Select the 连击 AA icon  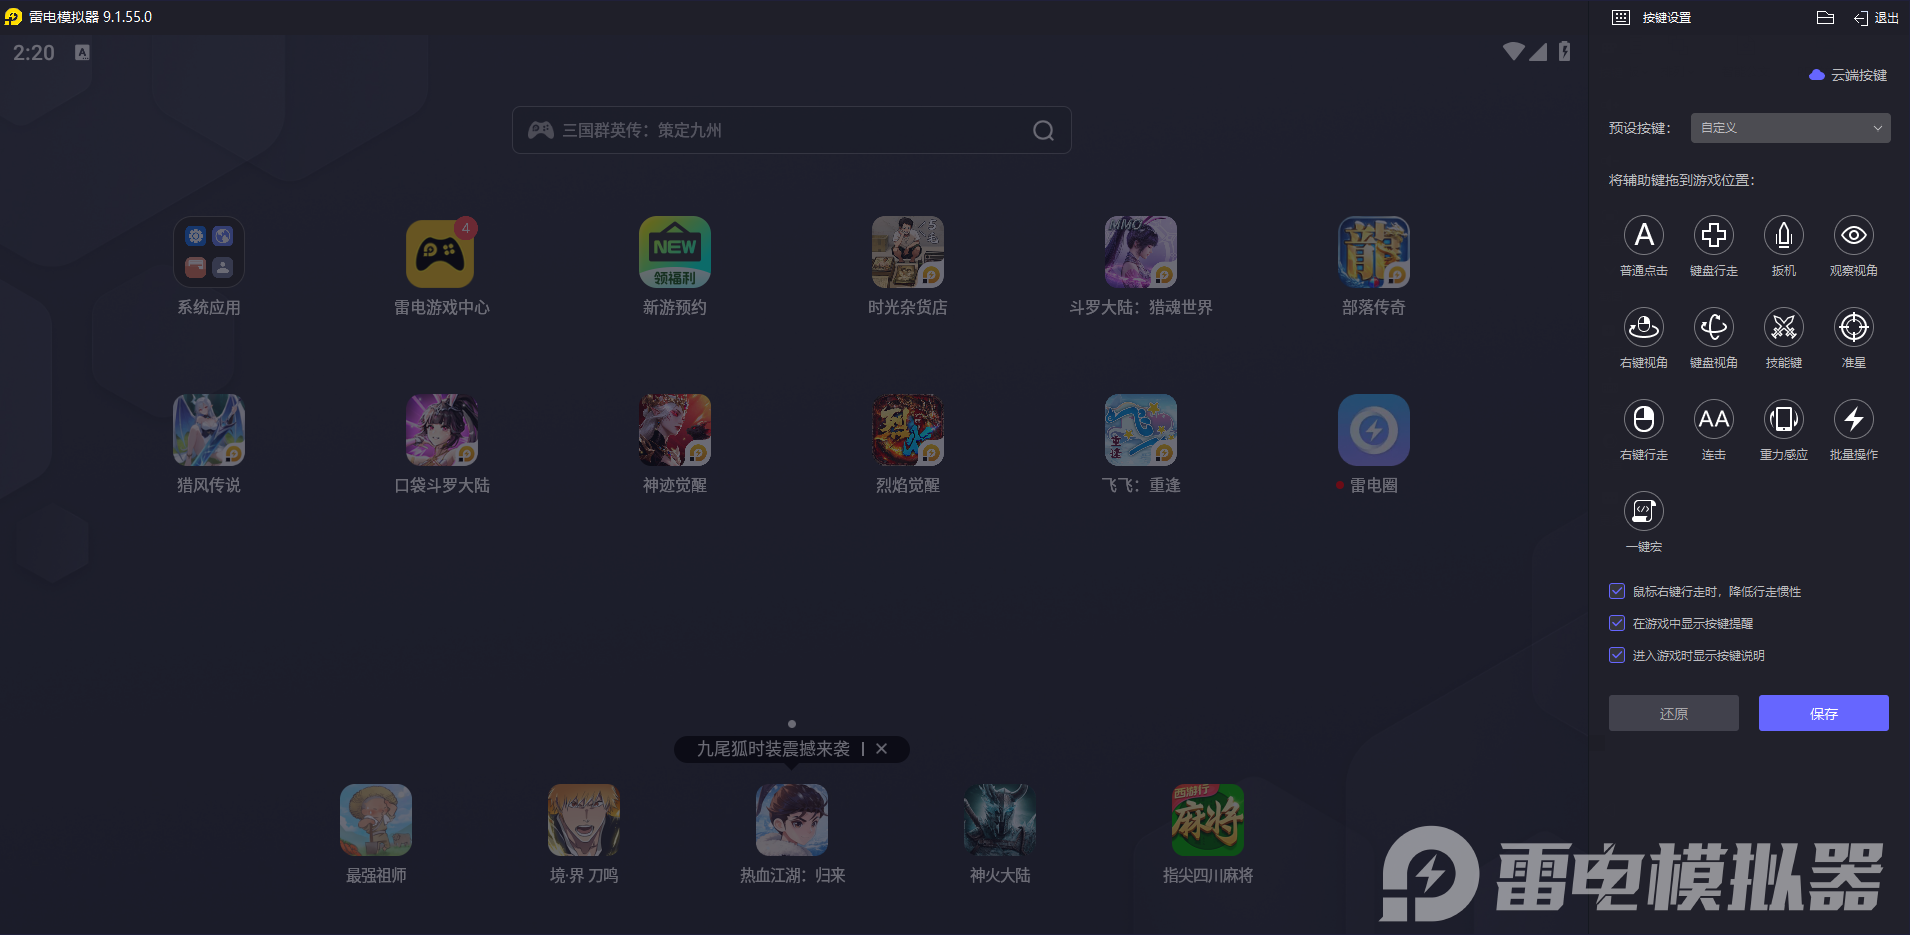pos(1714,419)
